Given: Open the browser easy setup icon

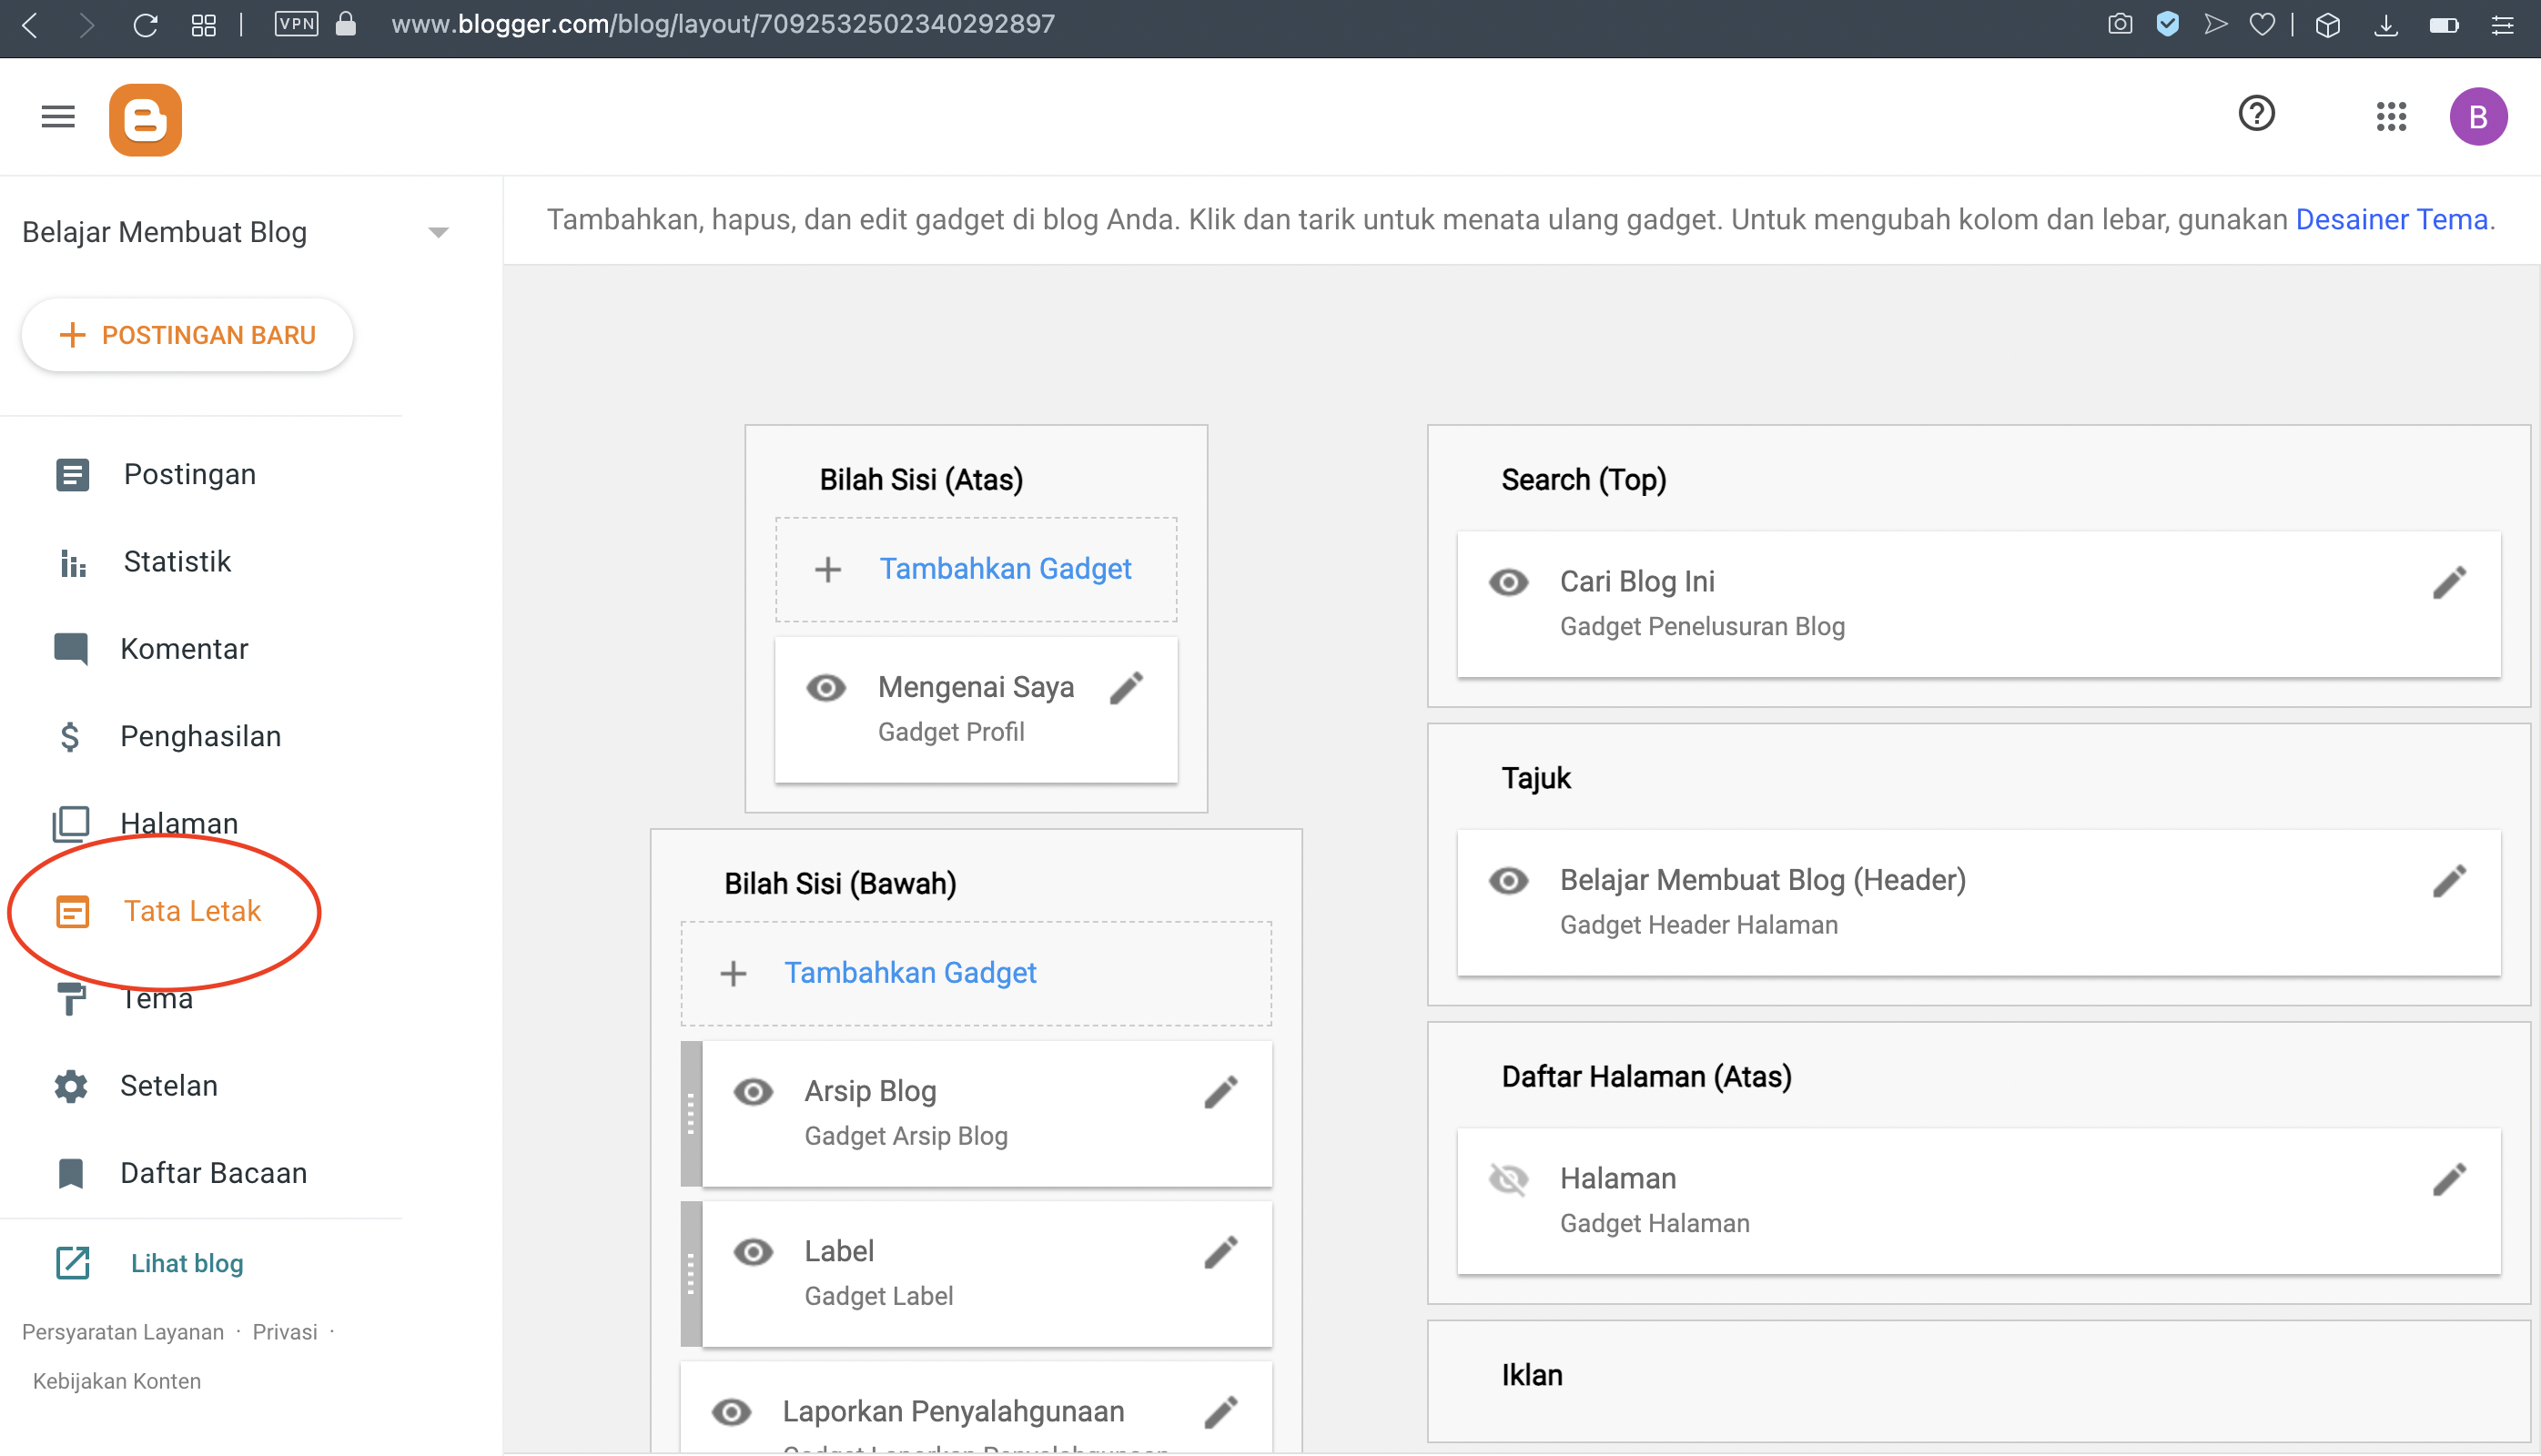Looking at the screenshot, I should pyautogui.click(x=2502, y=25).
